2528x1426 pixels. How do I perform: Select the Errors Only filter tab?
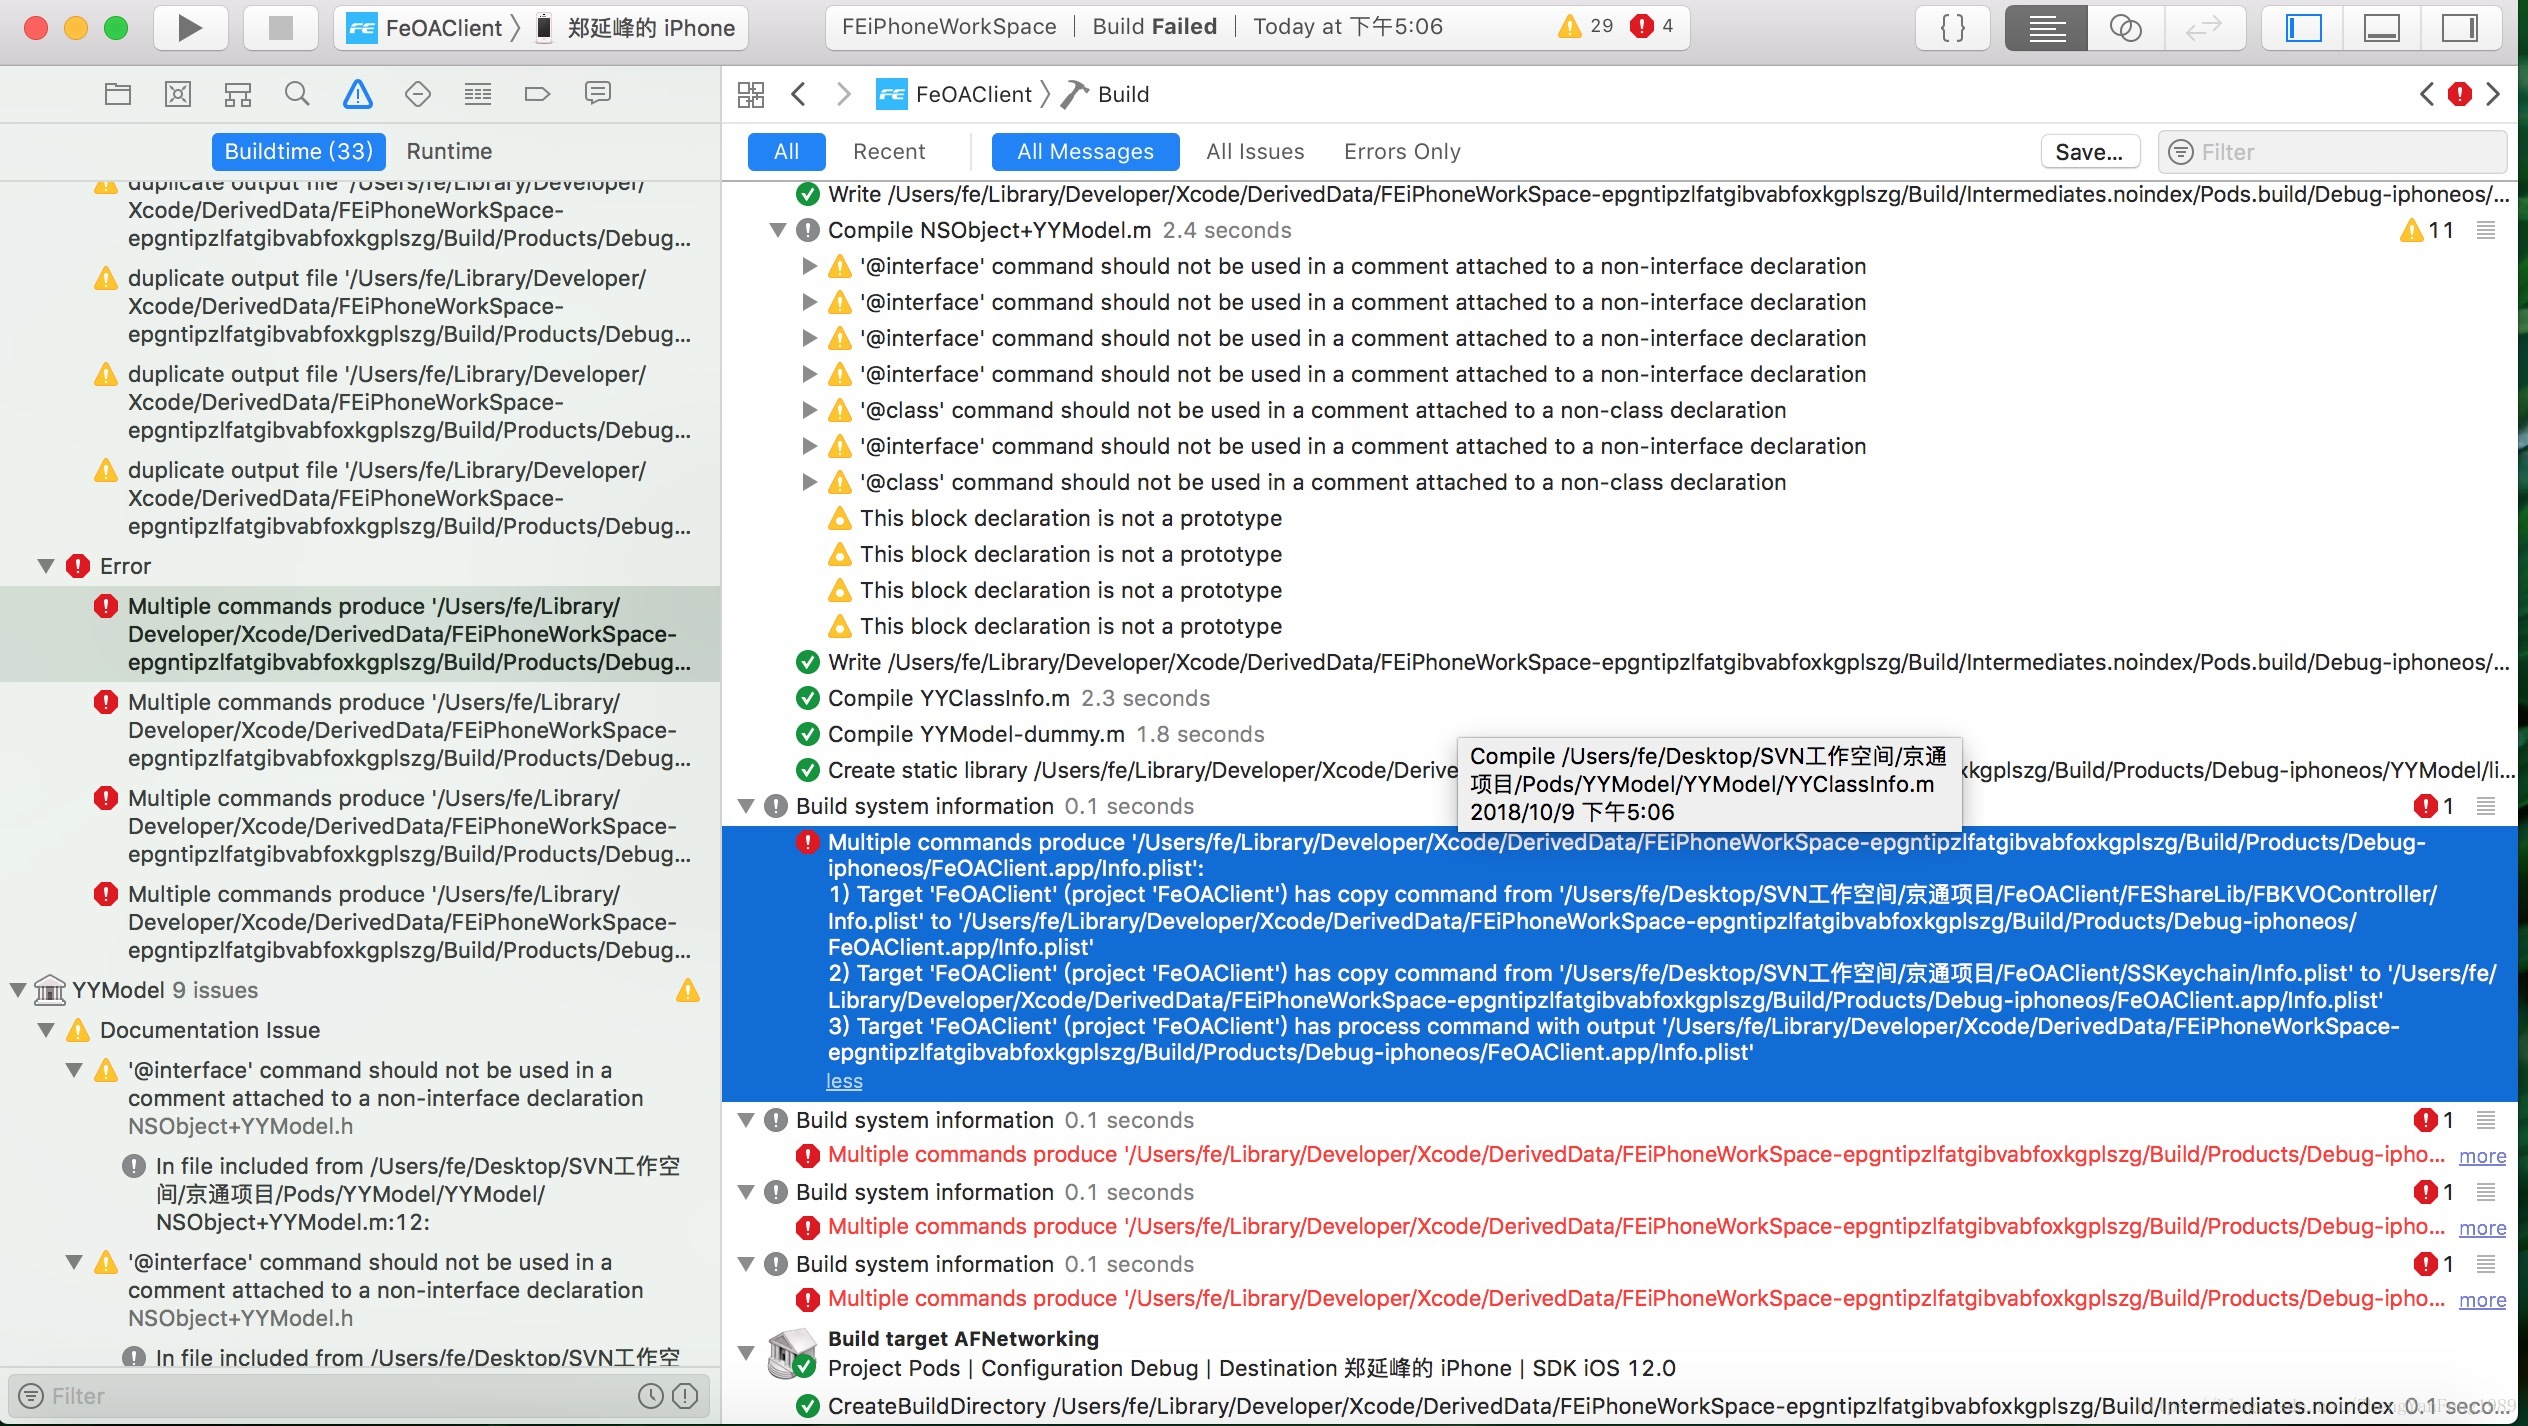click(x=1402, y=151)
